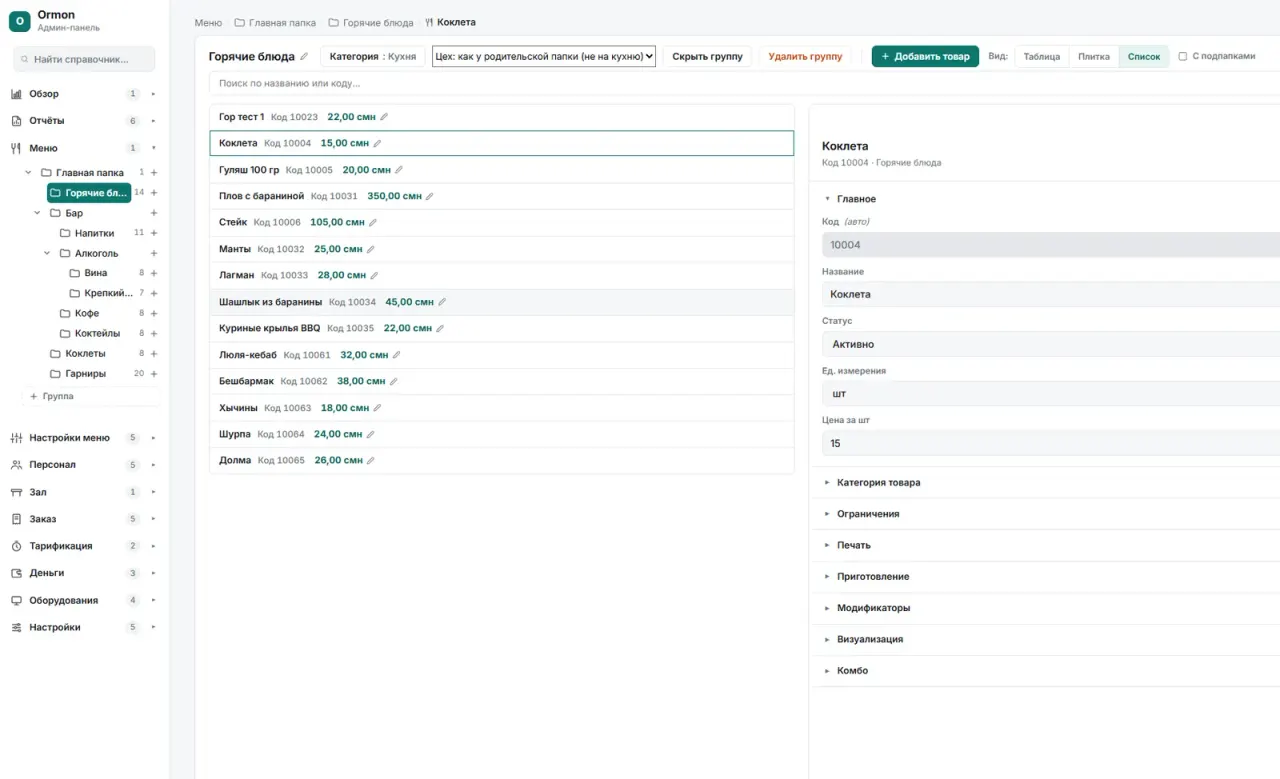
Task: Click plus icon next to Бар folder
Action: coord(154,213)
